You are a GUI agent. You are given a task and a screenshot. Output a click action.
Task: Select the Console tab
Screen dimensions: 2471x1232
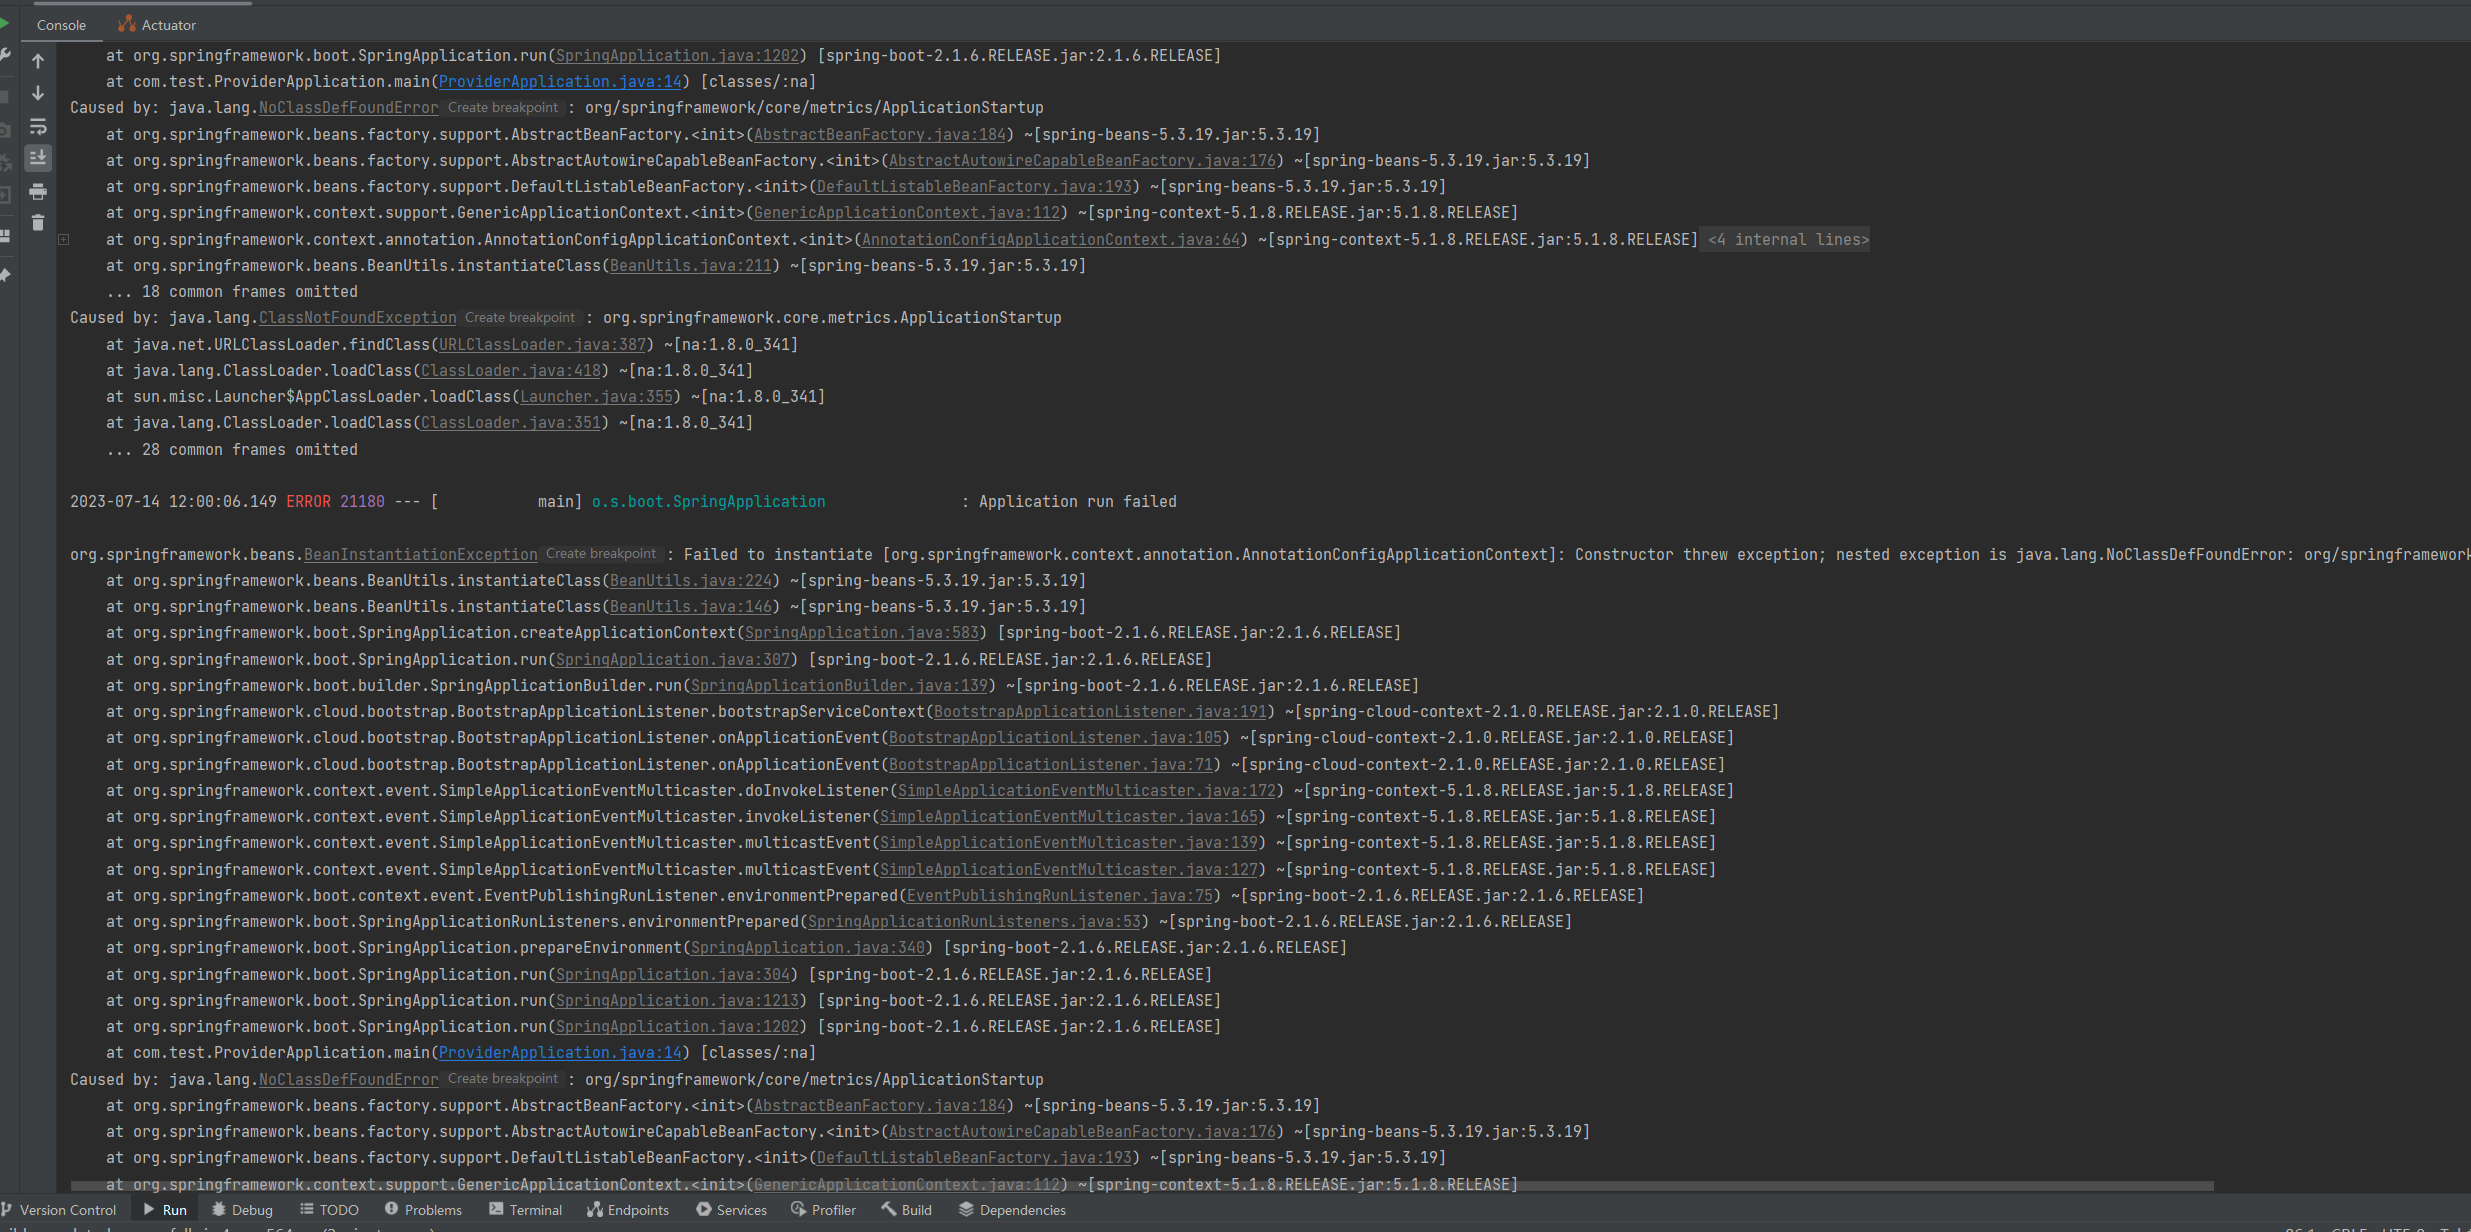61,25
